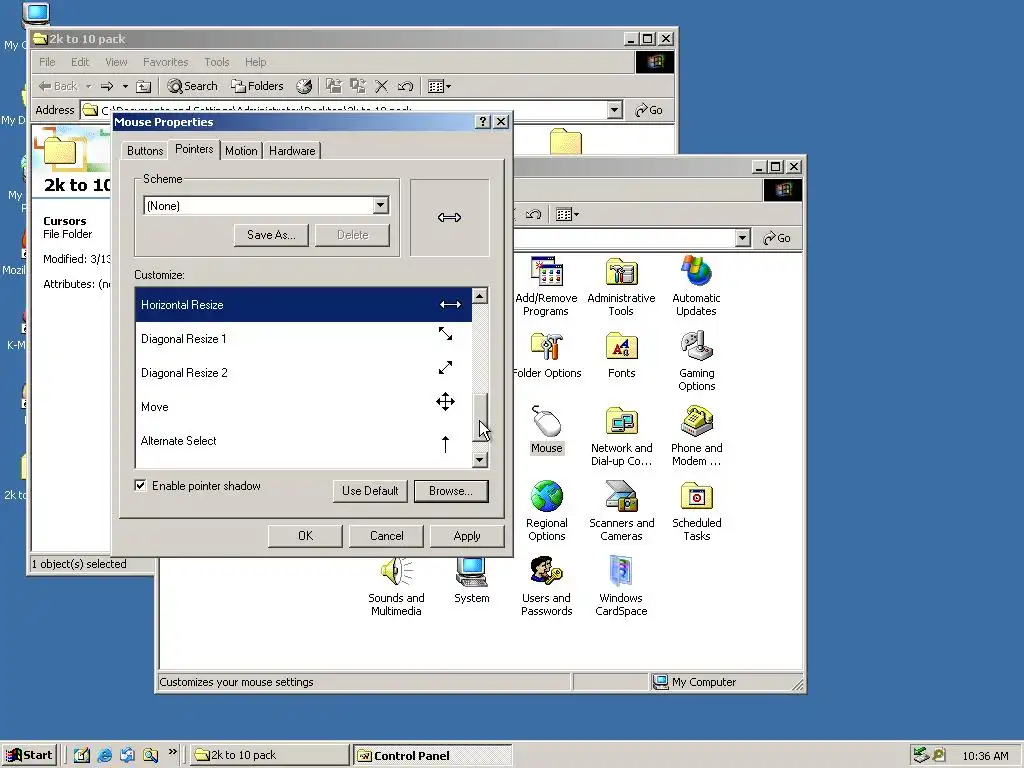Screen dimensions: 1024x768
Task: Click the cursor list scrollbar thumb
Action: pyautogui.click(x=479, y=417)
